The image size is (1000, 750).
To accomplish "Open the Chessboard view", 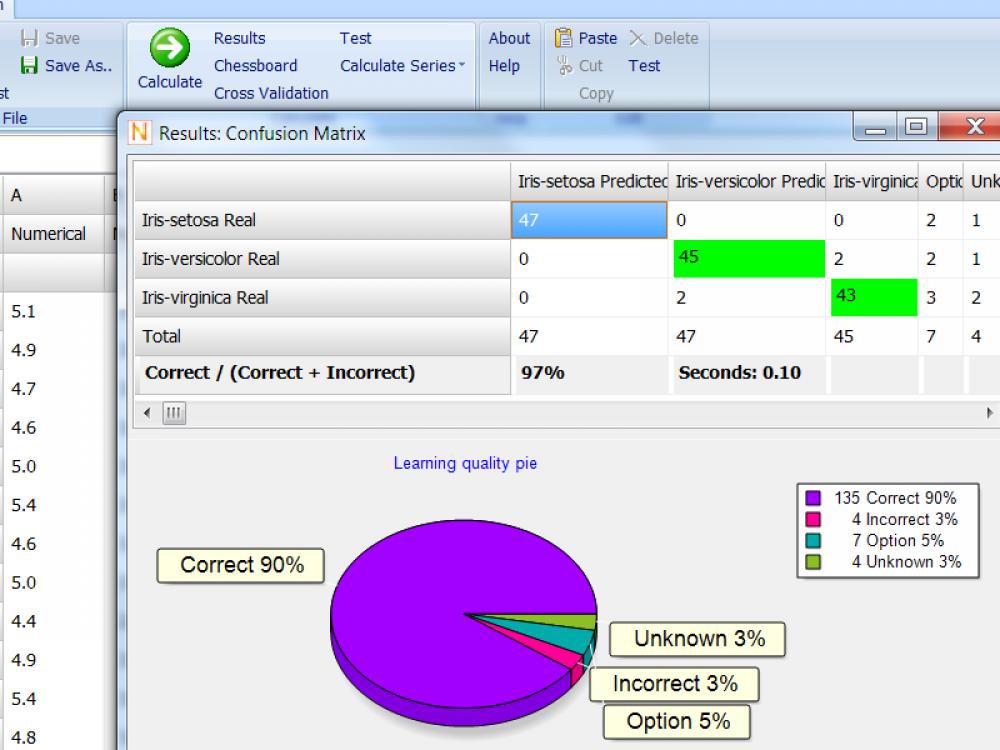I will point(256,65).
